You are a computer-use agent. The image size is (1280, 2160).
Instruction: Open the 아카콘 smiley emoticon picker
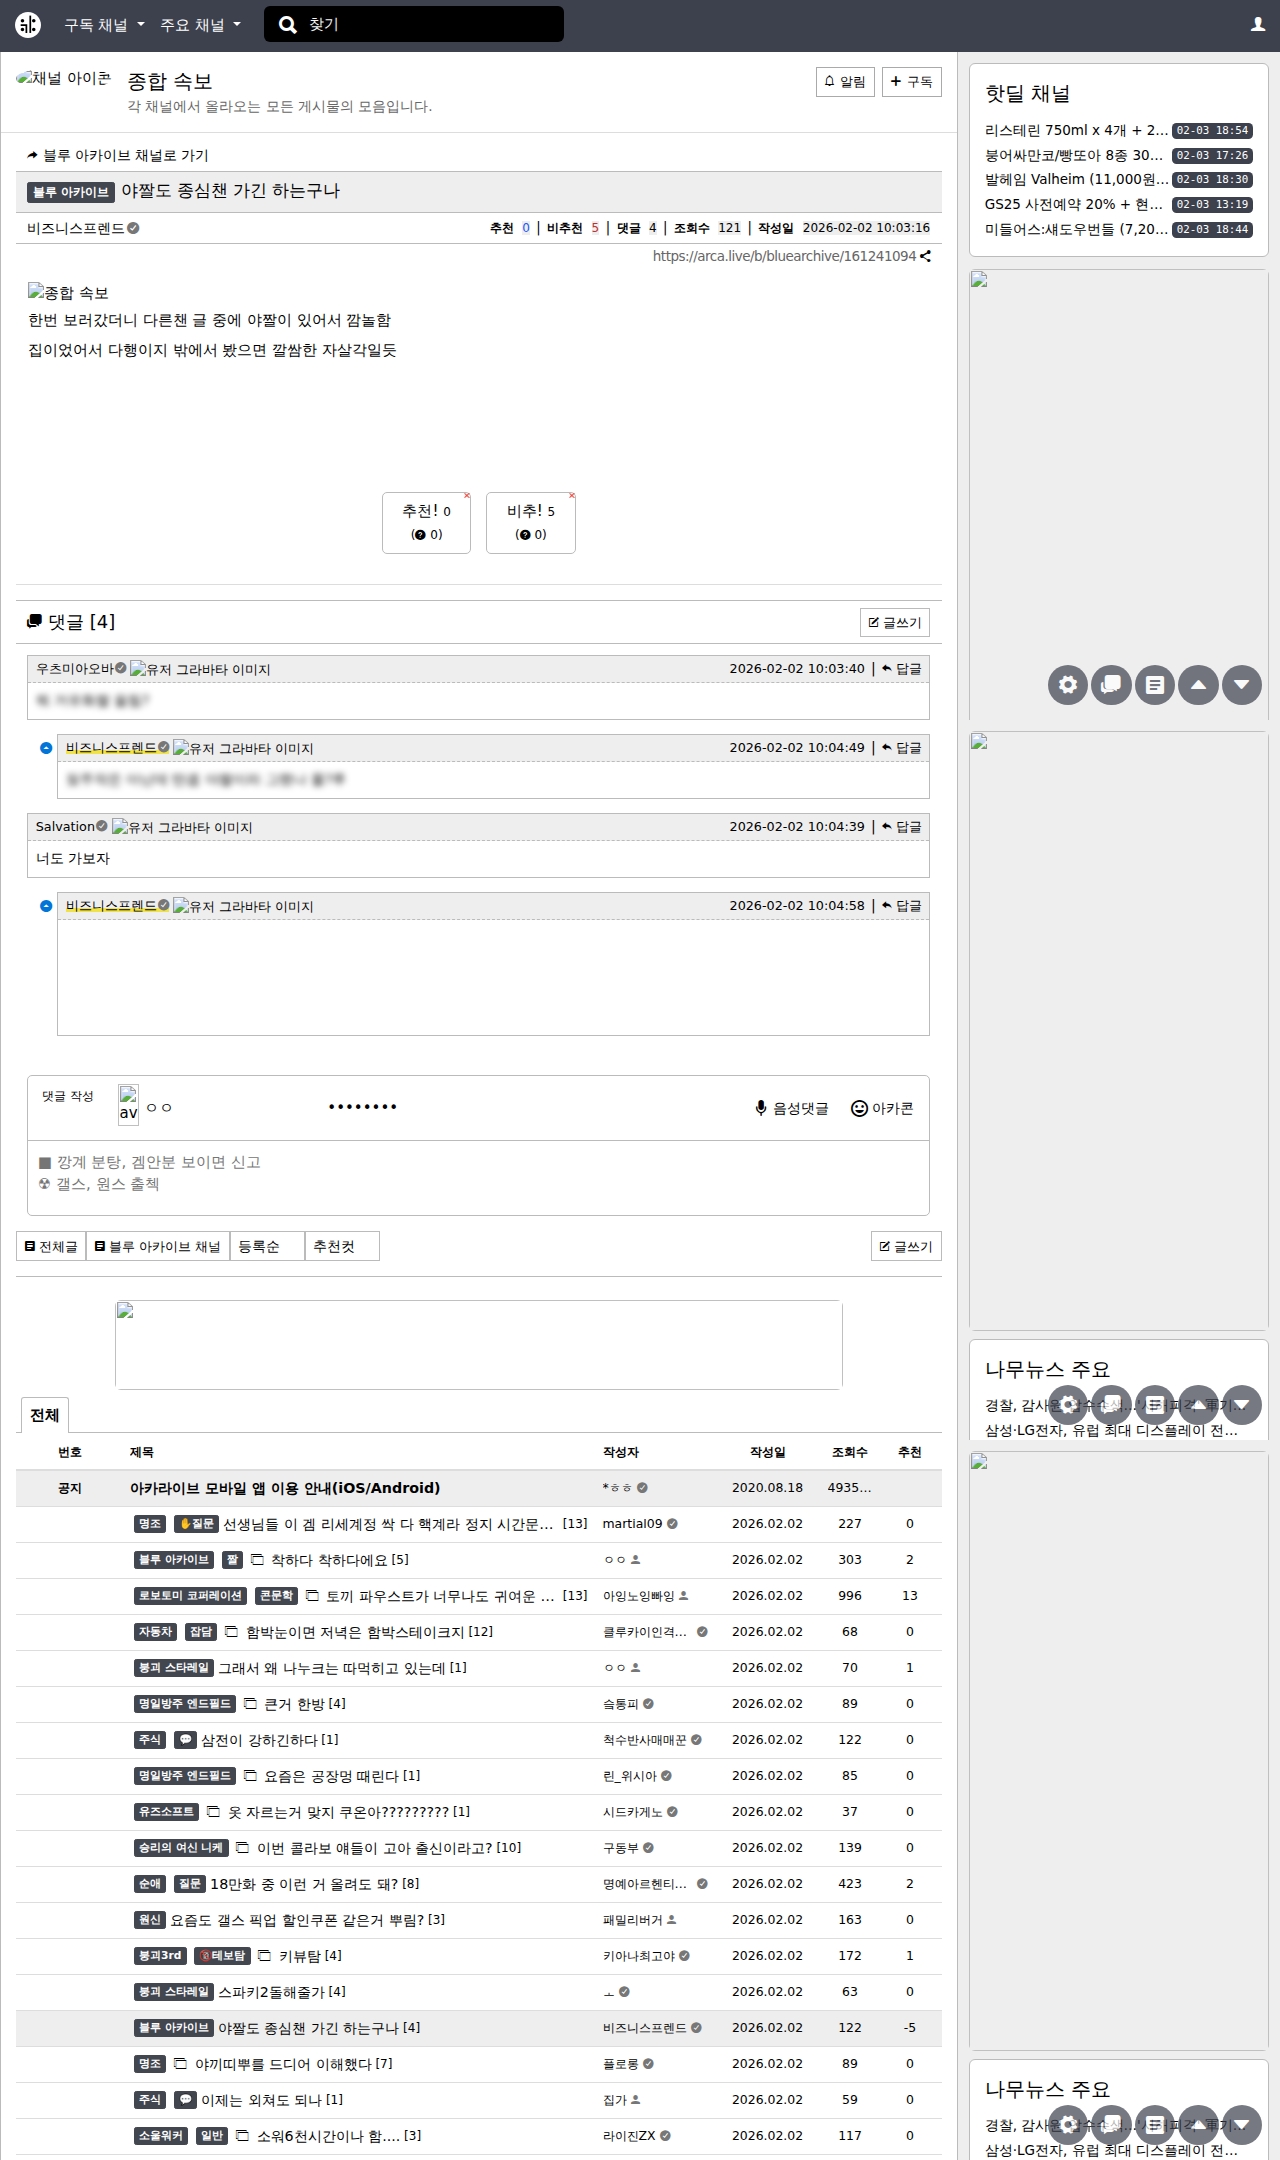(x=859, y=1108)
